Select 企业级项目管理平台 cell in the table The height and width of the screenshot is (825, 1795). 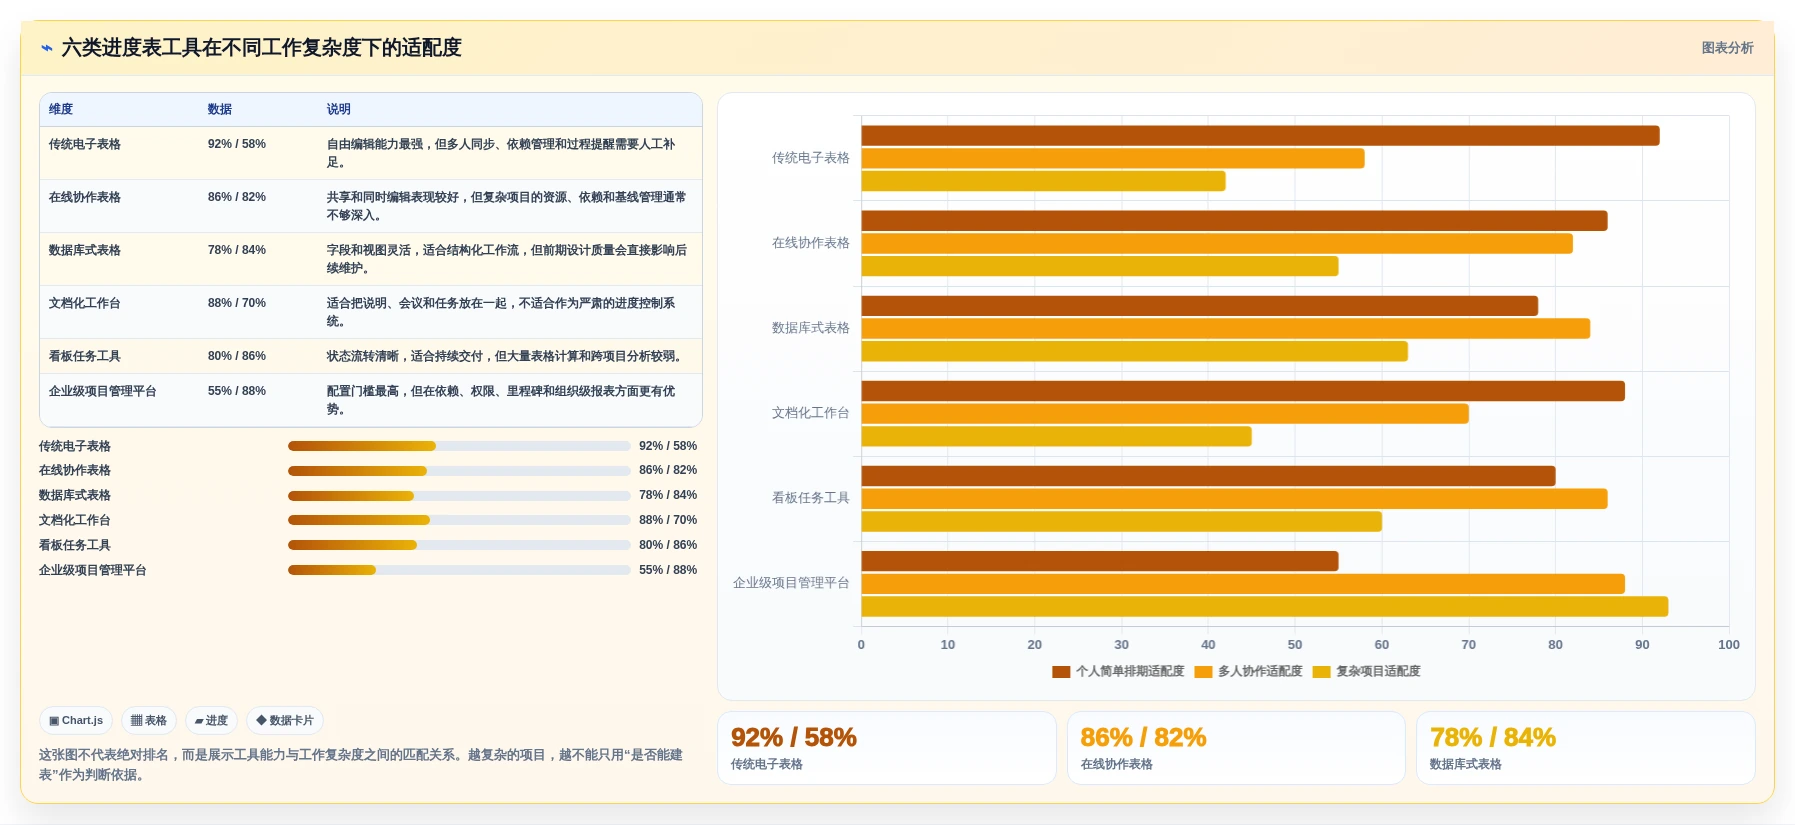(x=103, y=391)
